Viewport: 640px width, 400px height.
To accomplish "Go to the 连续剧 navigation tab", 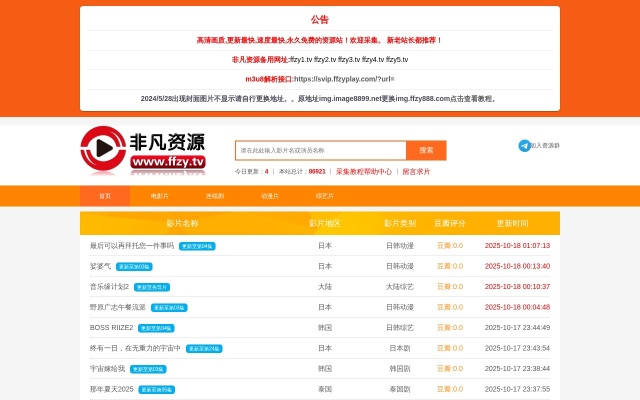I will pyautogui.click(x=215, y=196).
